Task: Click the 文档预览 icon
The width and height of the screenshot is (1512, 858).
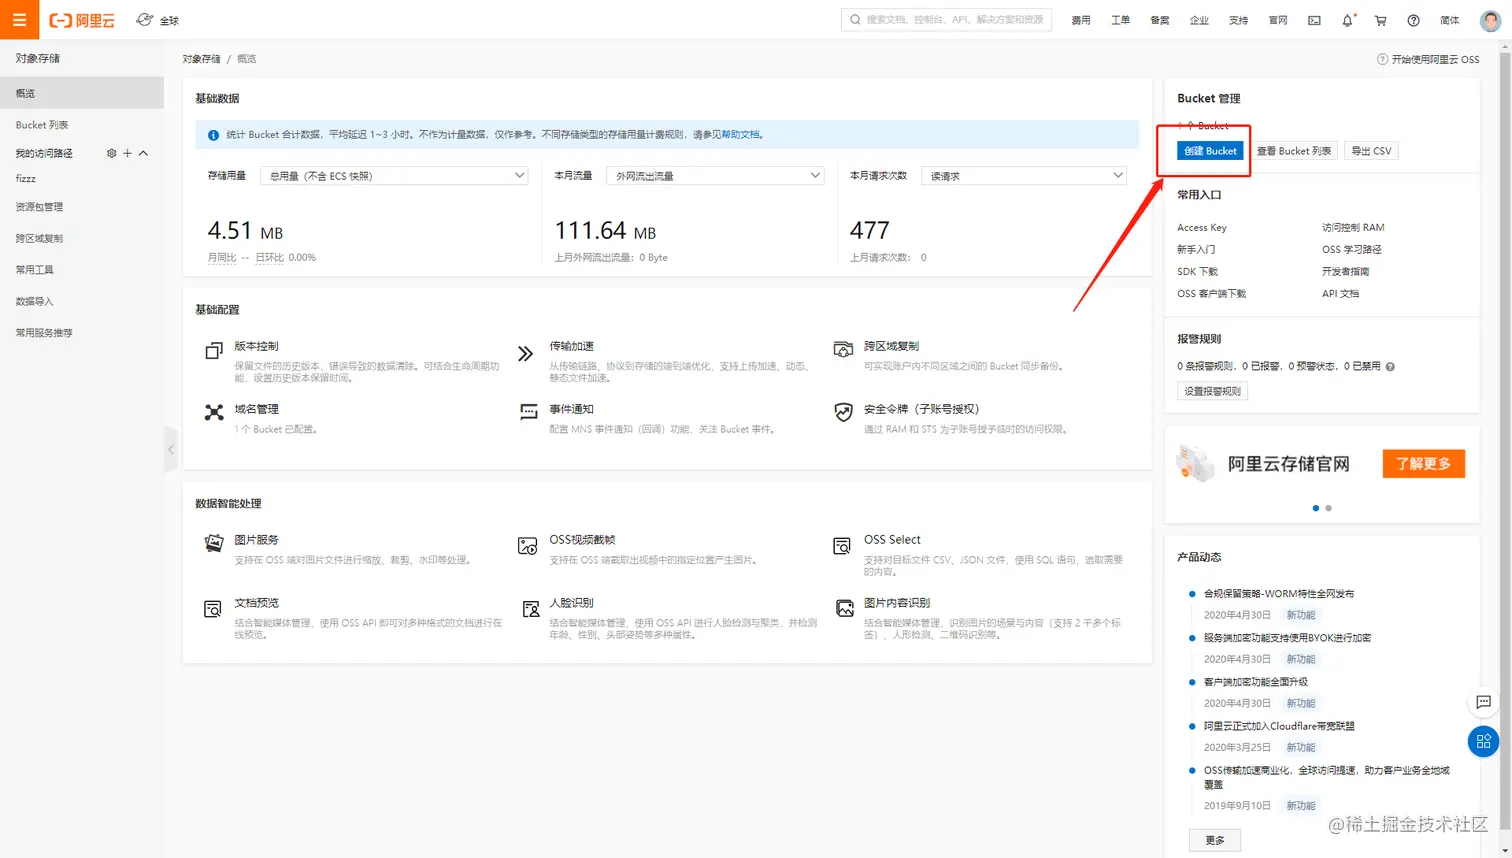Action: click(213, 609)
